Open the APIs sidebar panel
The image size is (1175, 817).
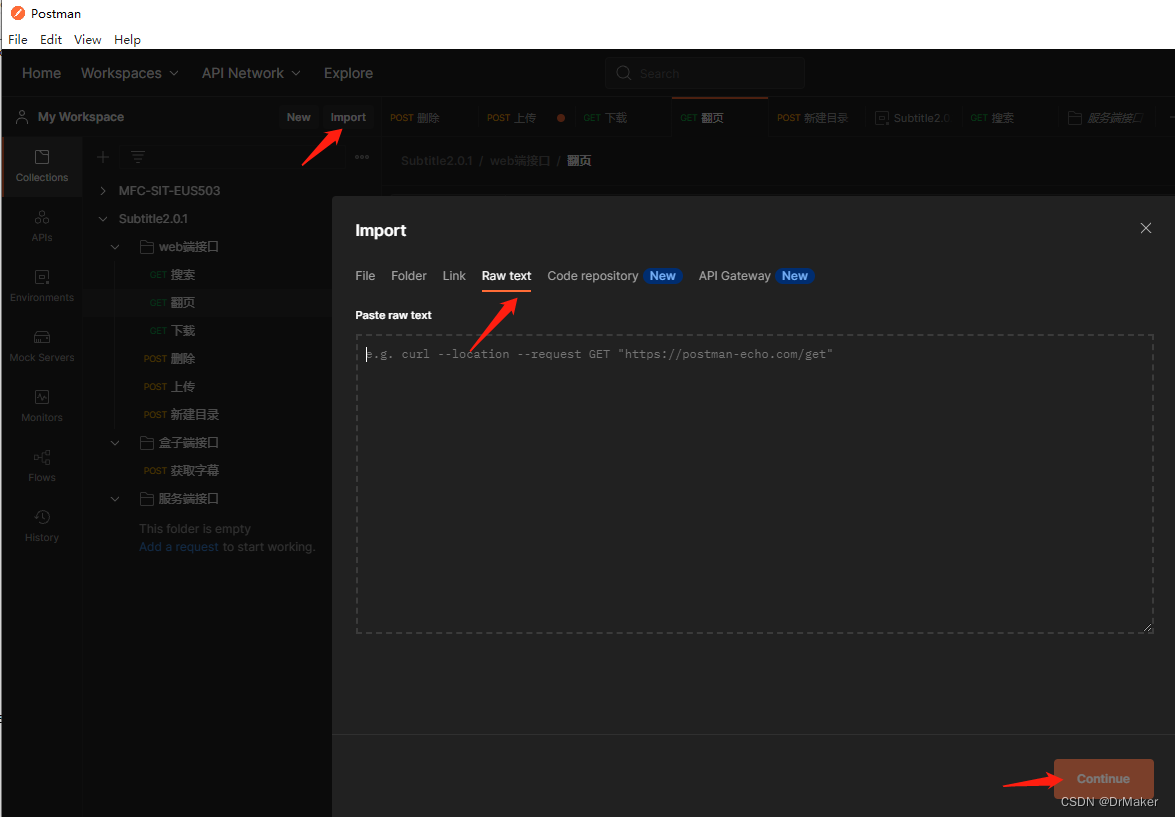tap(42, 226)
